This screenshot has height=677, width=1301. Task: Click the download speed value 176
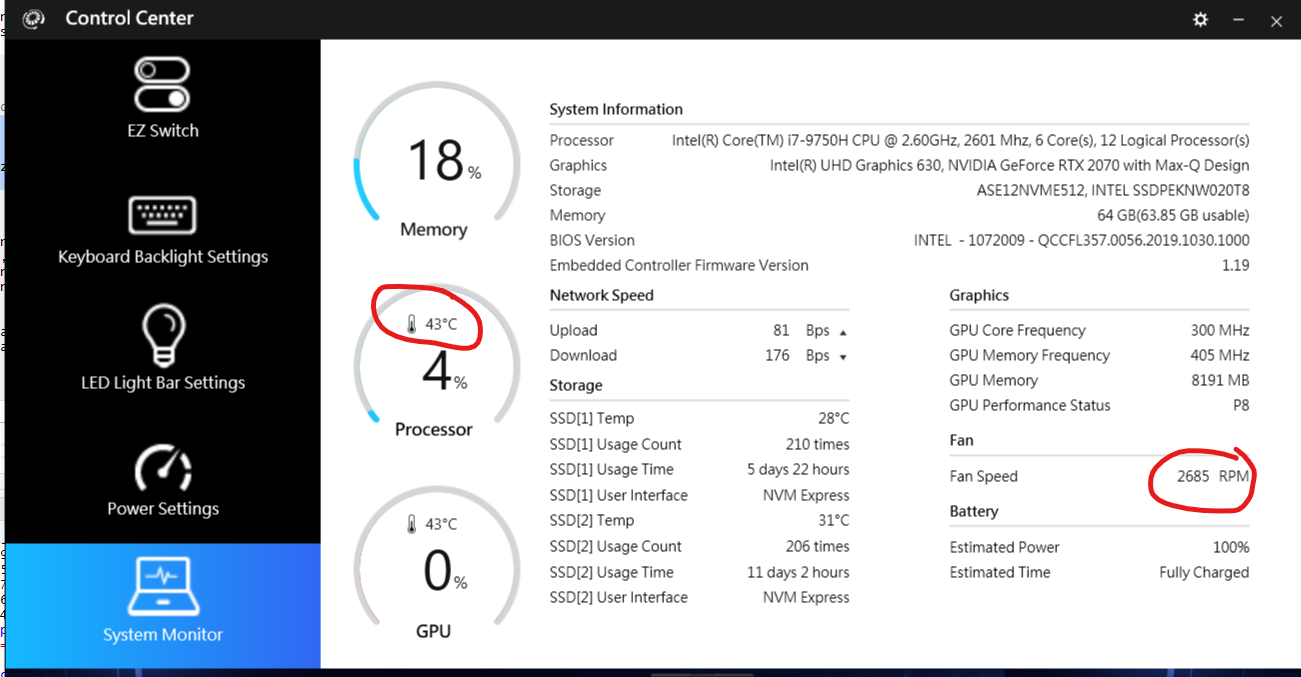click(777, 355)
